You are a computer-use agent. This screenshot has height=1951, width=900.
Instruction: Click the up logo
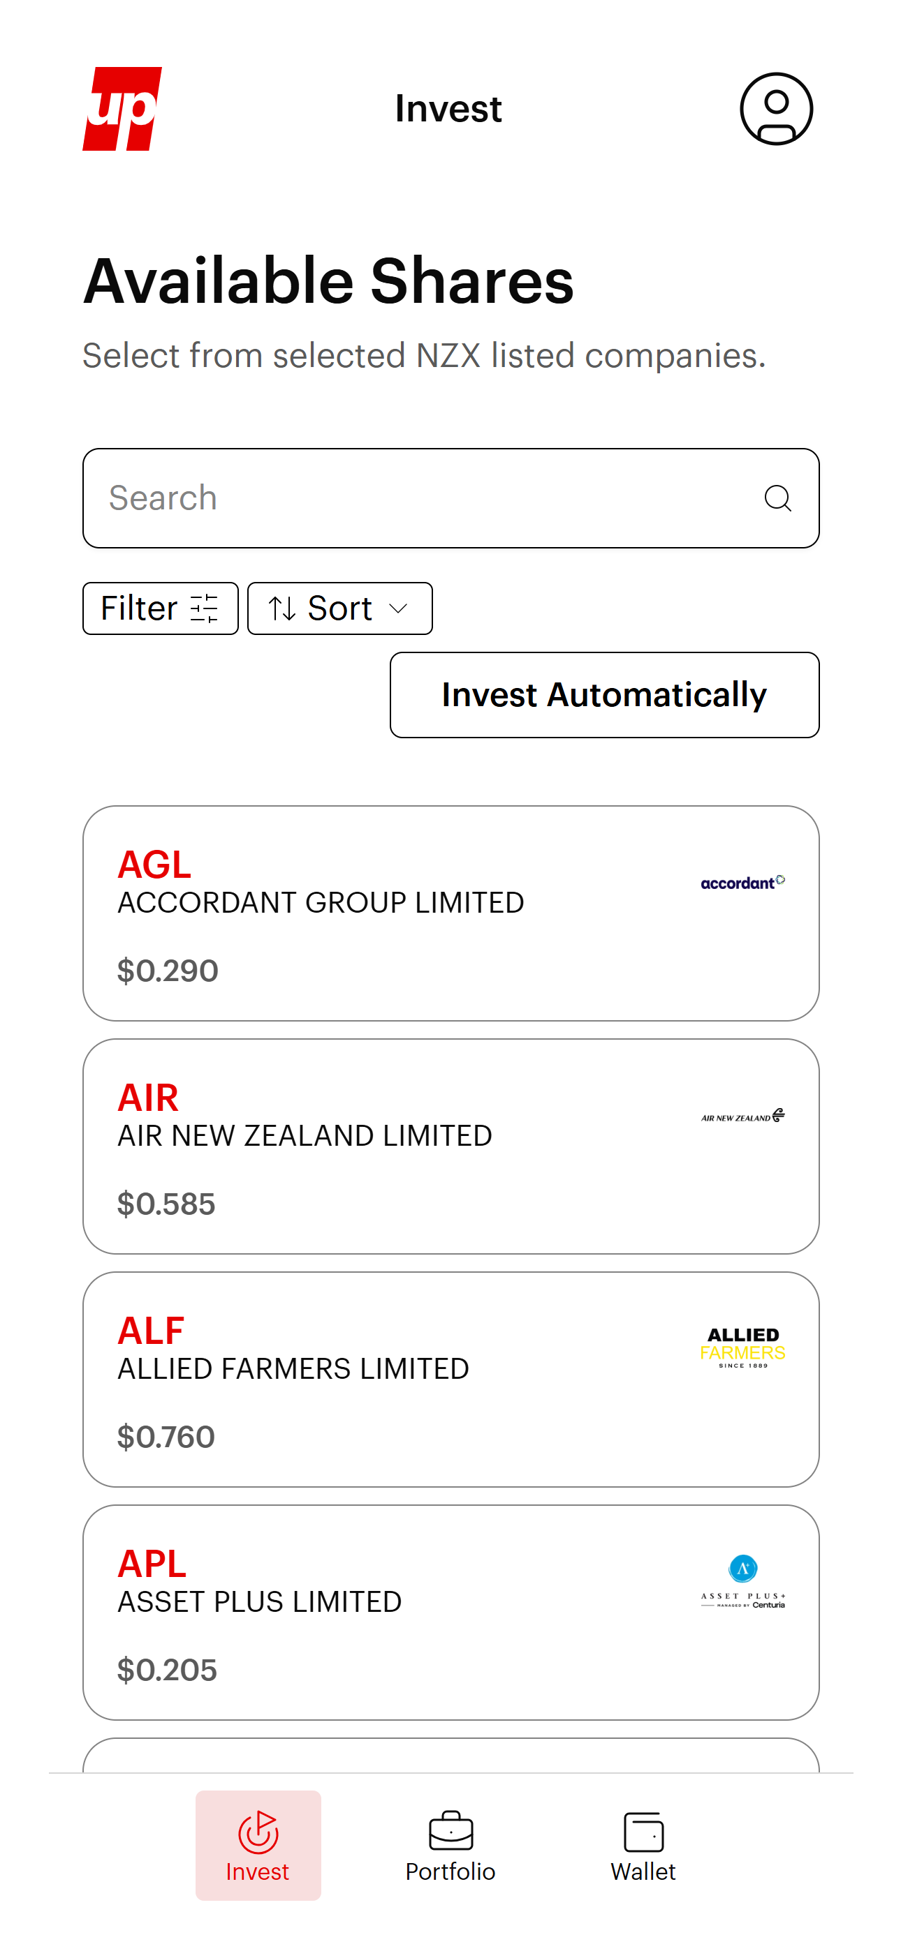click(122, 108)
